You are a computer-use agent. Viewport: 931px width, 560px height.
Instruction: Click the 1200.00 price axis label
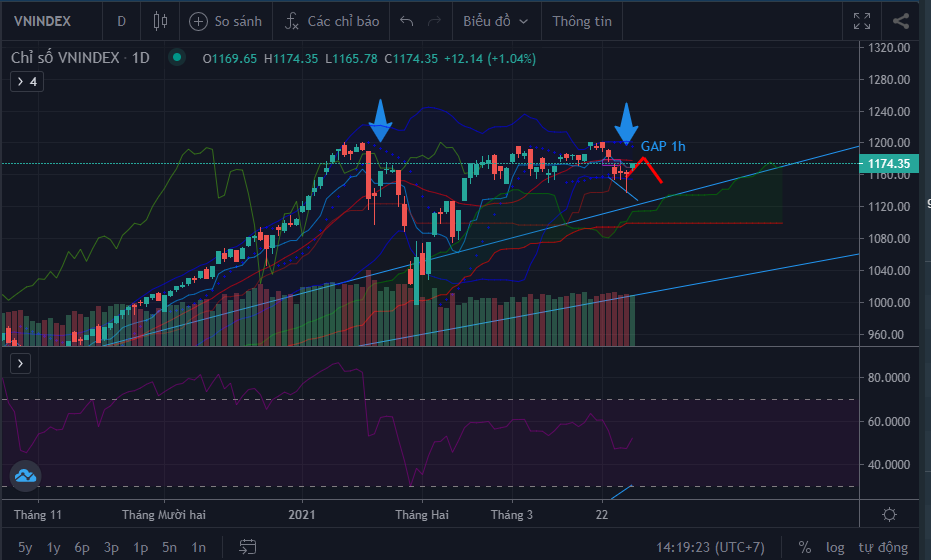[x=889, y=143]
